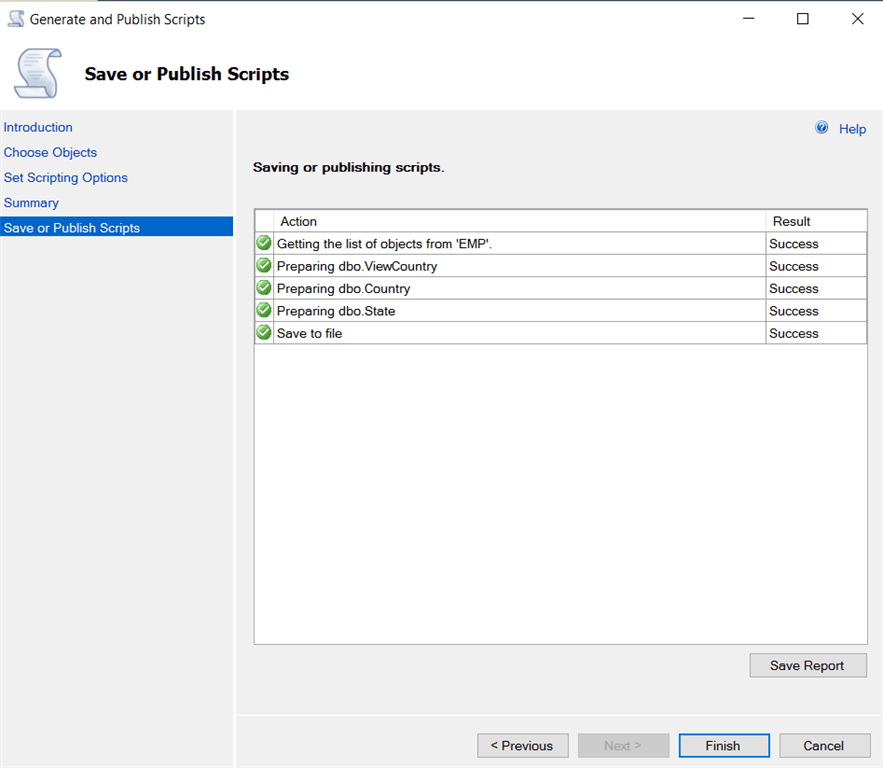Open the Summary step
The image size is (883, 768).
(x=31, y=202)
